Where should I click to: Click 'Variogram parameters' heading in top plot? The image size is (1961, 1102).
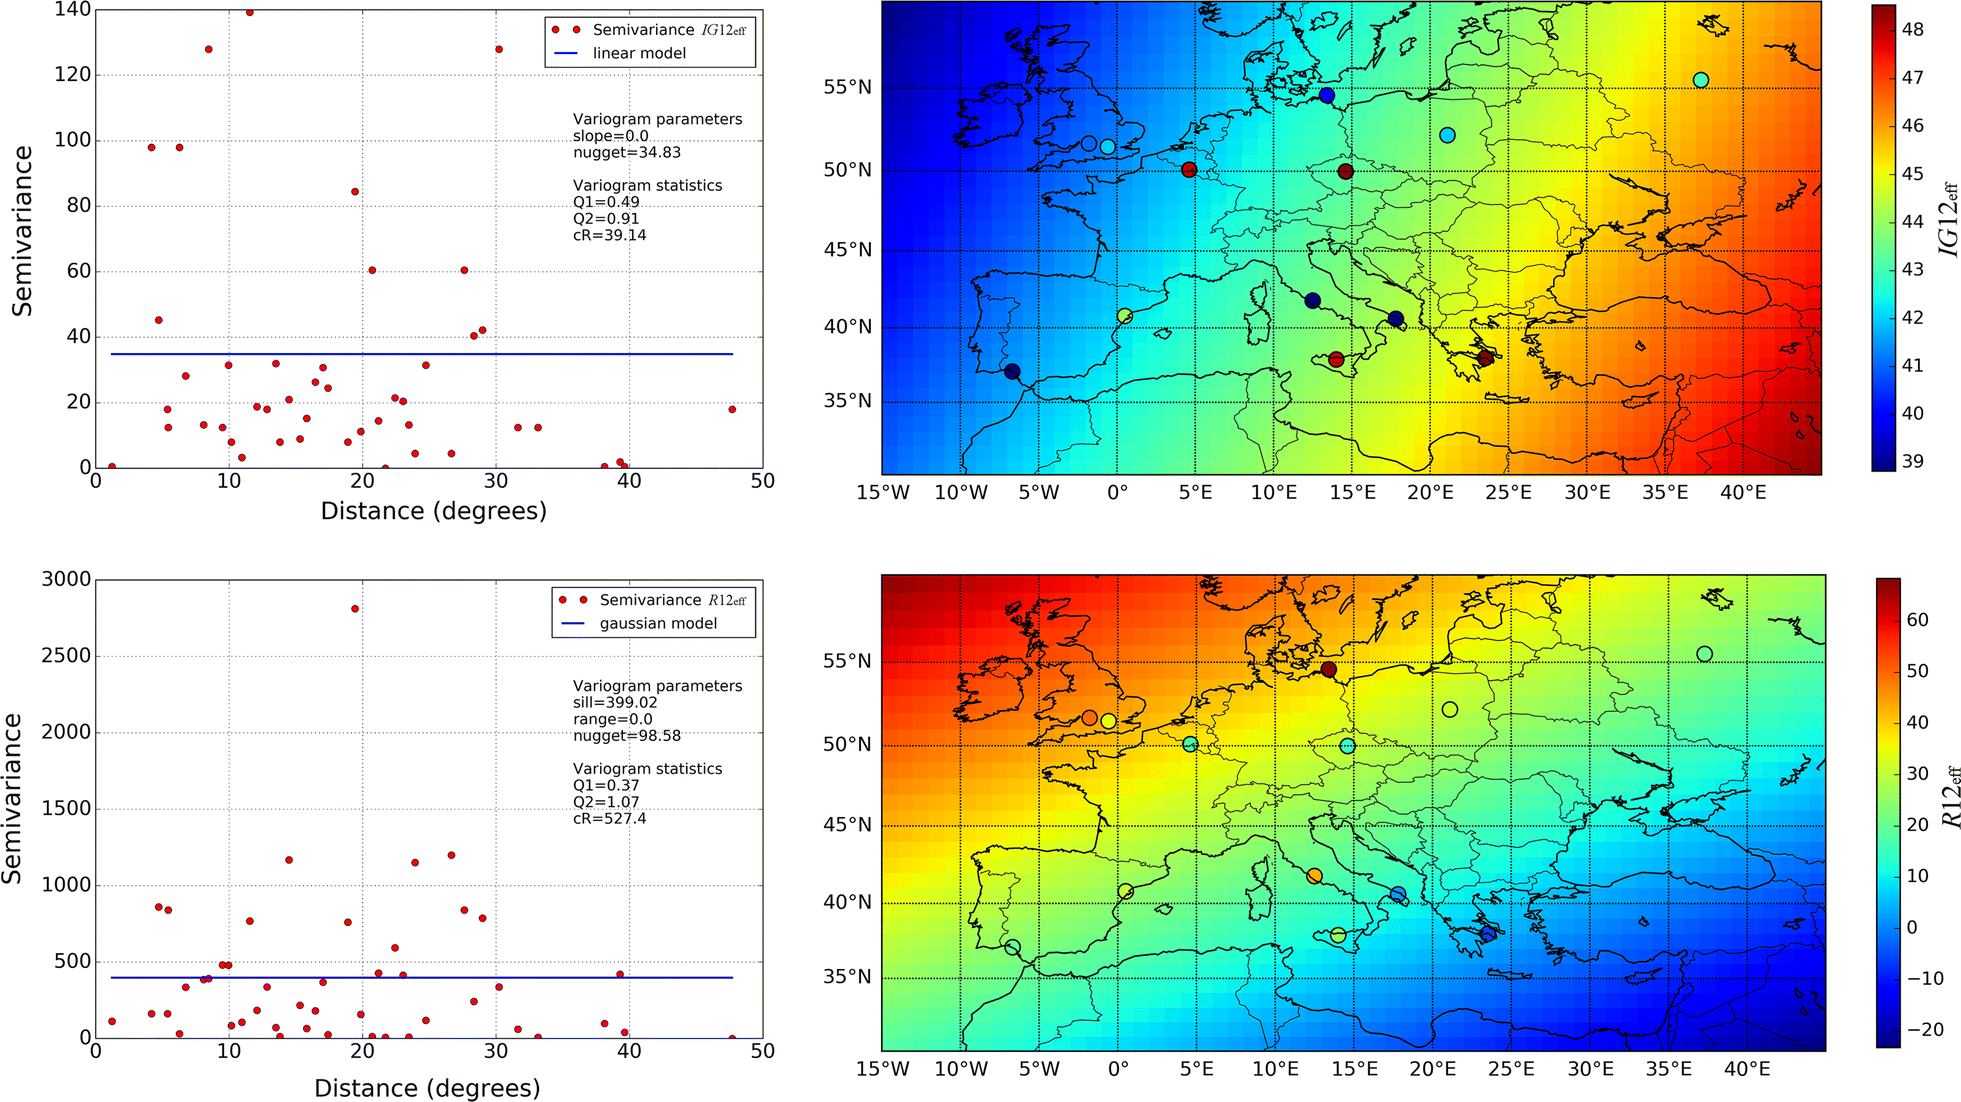[x=657, y=119]
